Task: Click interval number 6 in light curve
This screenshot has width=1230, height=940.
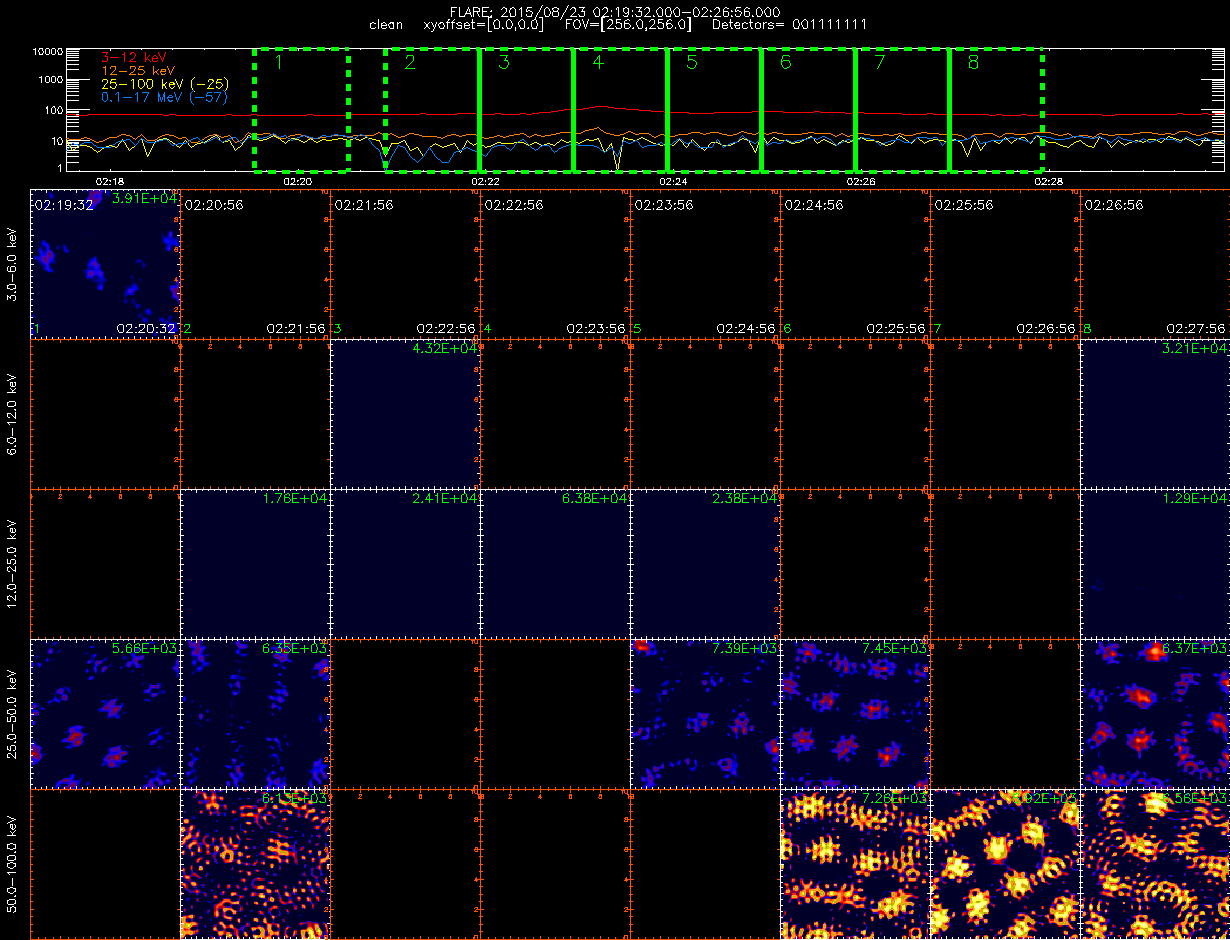Action: (786, 62)
